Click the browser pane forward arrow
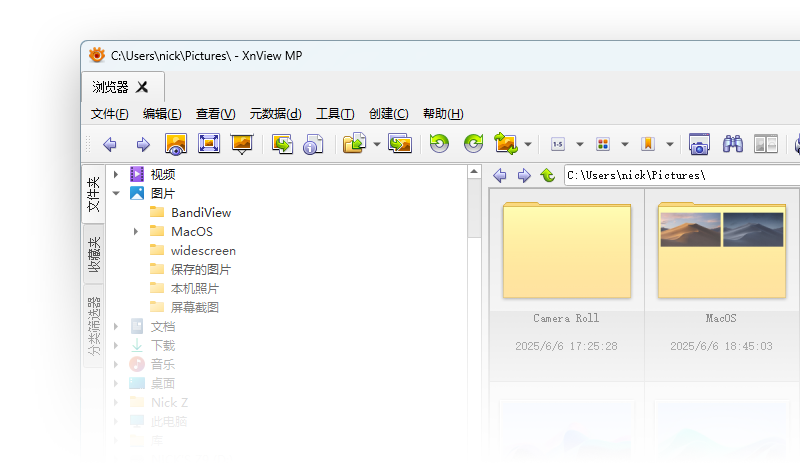Screen dimensions: 800x465 (x=524, y=176)
